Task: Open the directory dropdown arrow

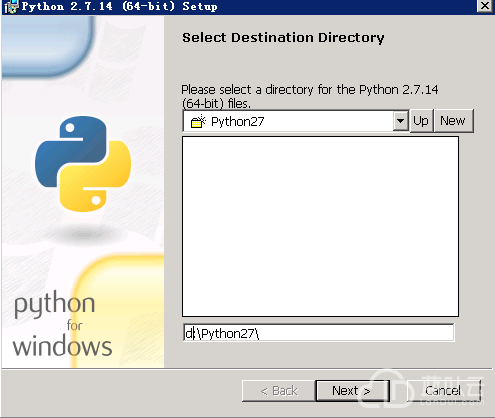Action: [401, 121]
